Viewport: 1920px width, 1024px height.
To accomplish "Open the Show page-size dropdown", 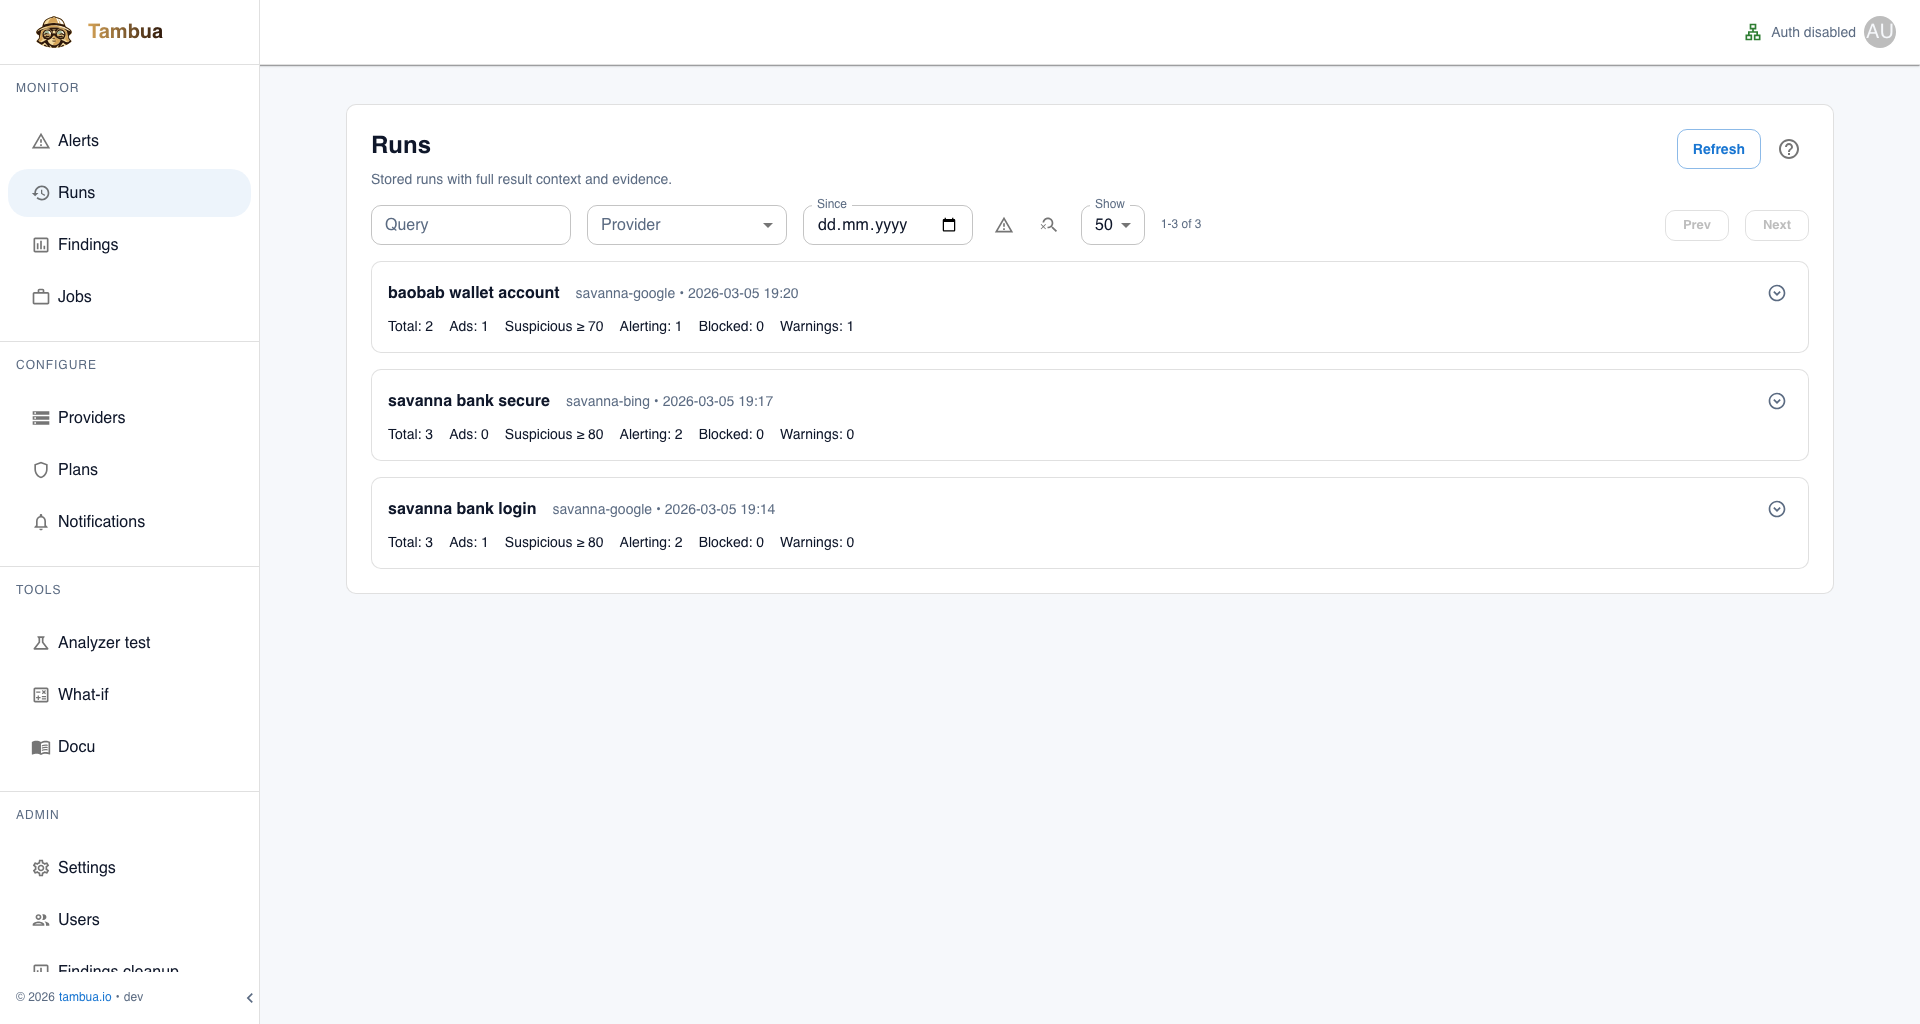I will pos(1111,225).
